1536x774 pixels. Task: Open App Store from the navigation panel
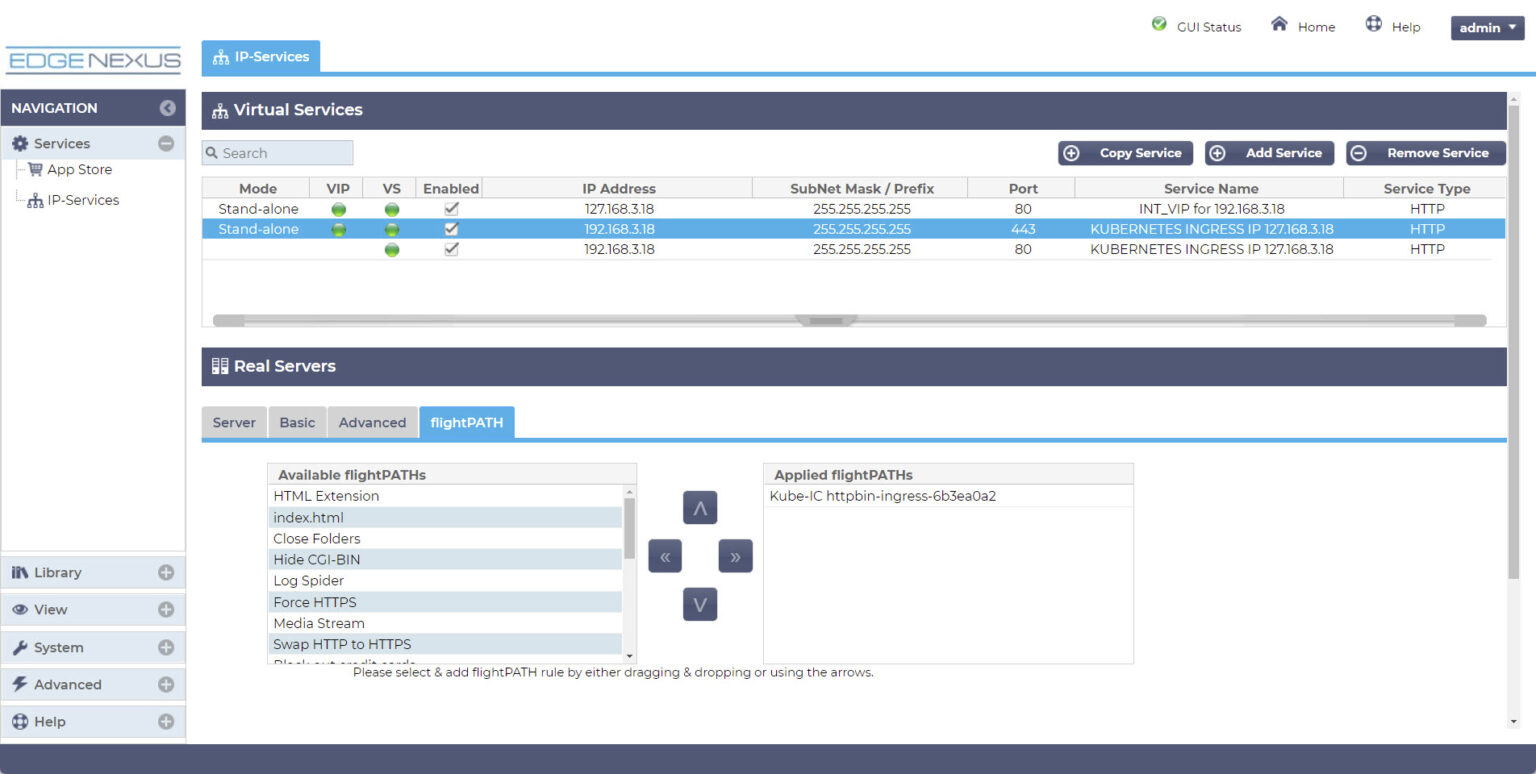click(80, 169)
